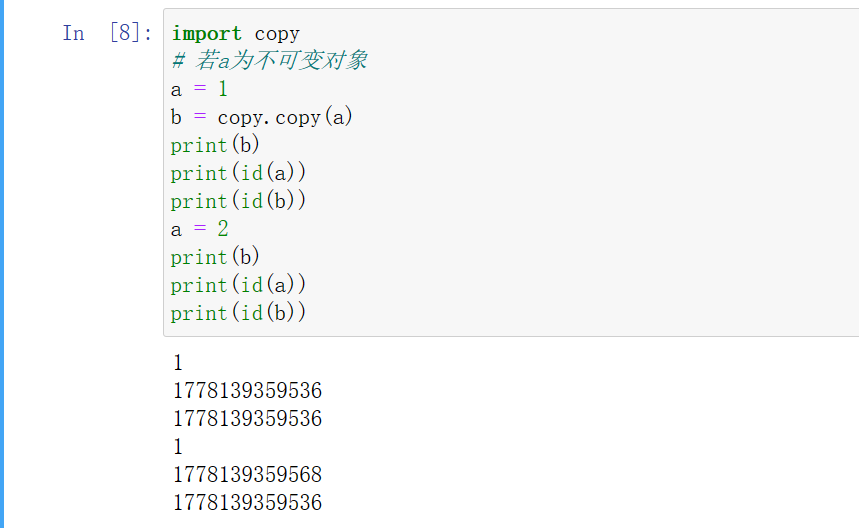Click the second 1778139359536 output line

pyautogui.click(x=247, y=419)
